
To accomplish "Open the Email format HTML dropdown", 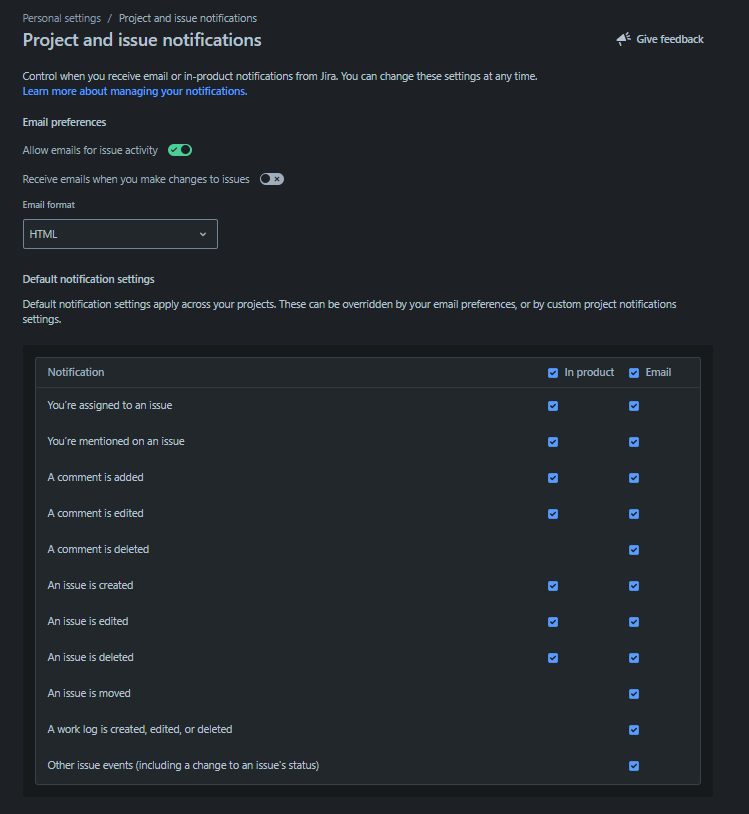I will coord(120,234).
